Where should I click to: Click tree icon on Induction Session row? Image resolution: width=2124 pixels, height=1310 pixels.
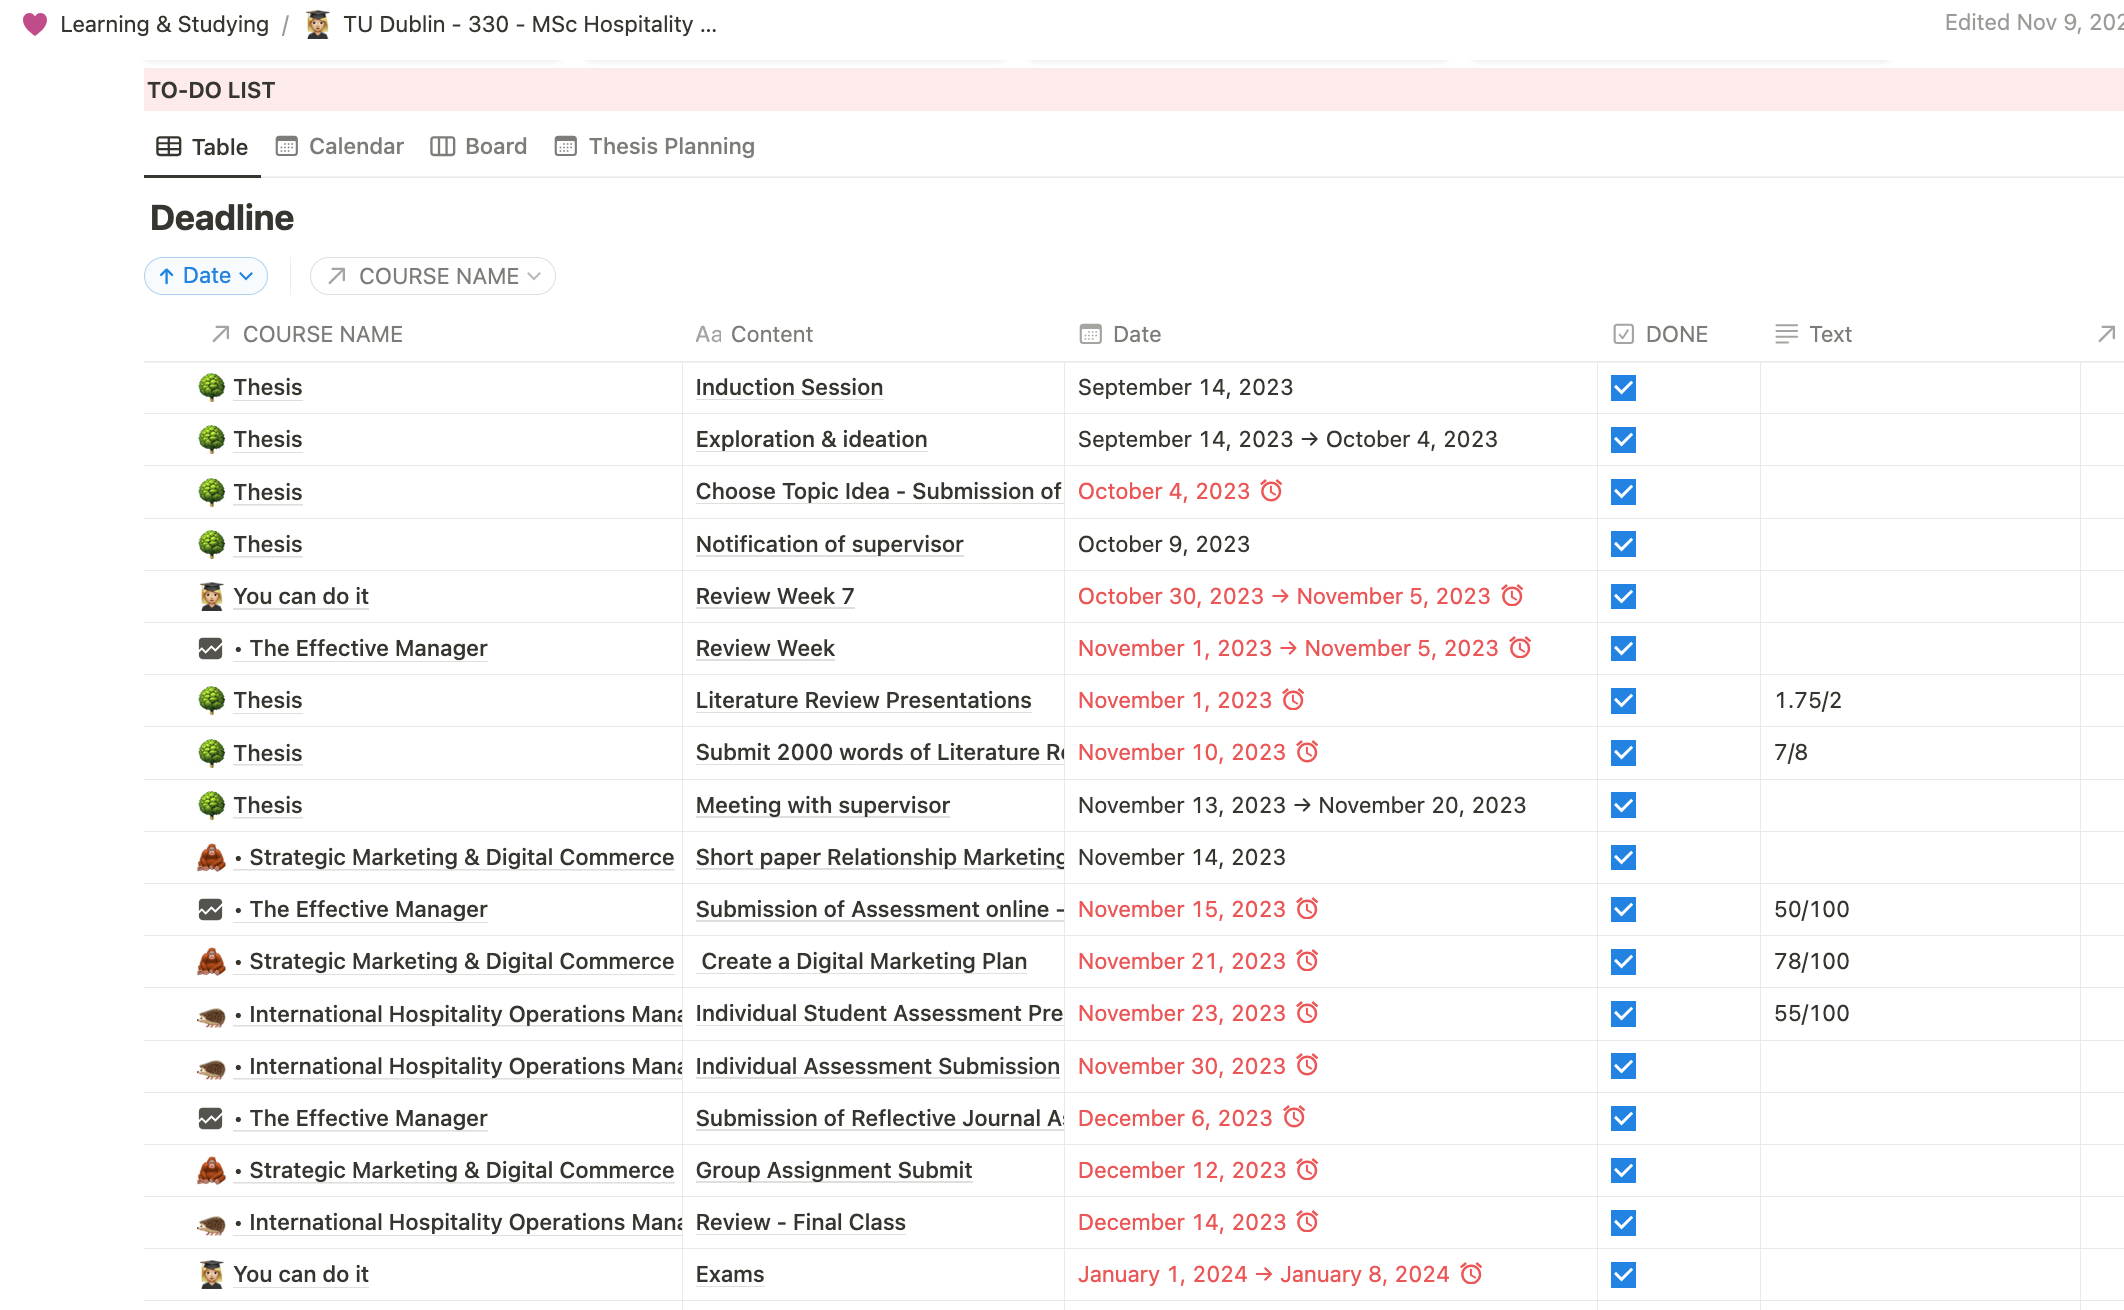point(211,387)
